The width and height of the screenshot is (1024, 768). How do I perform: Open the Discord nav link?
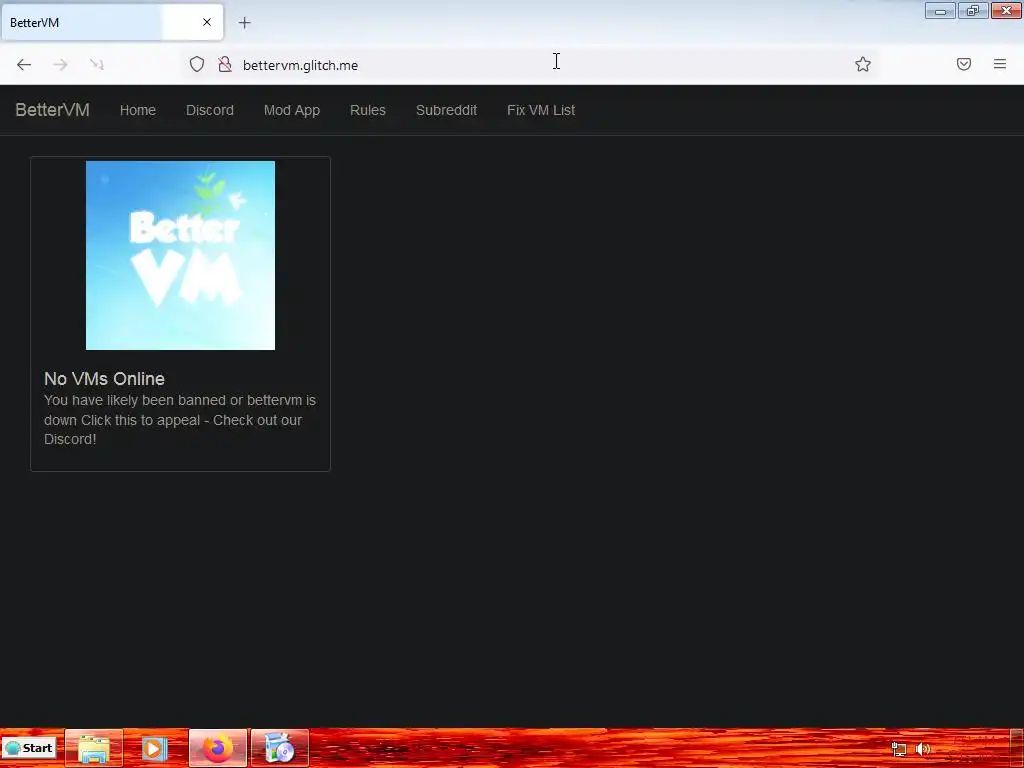click(x=210, y=110)
